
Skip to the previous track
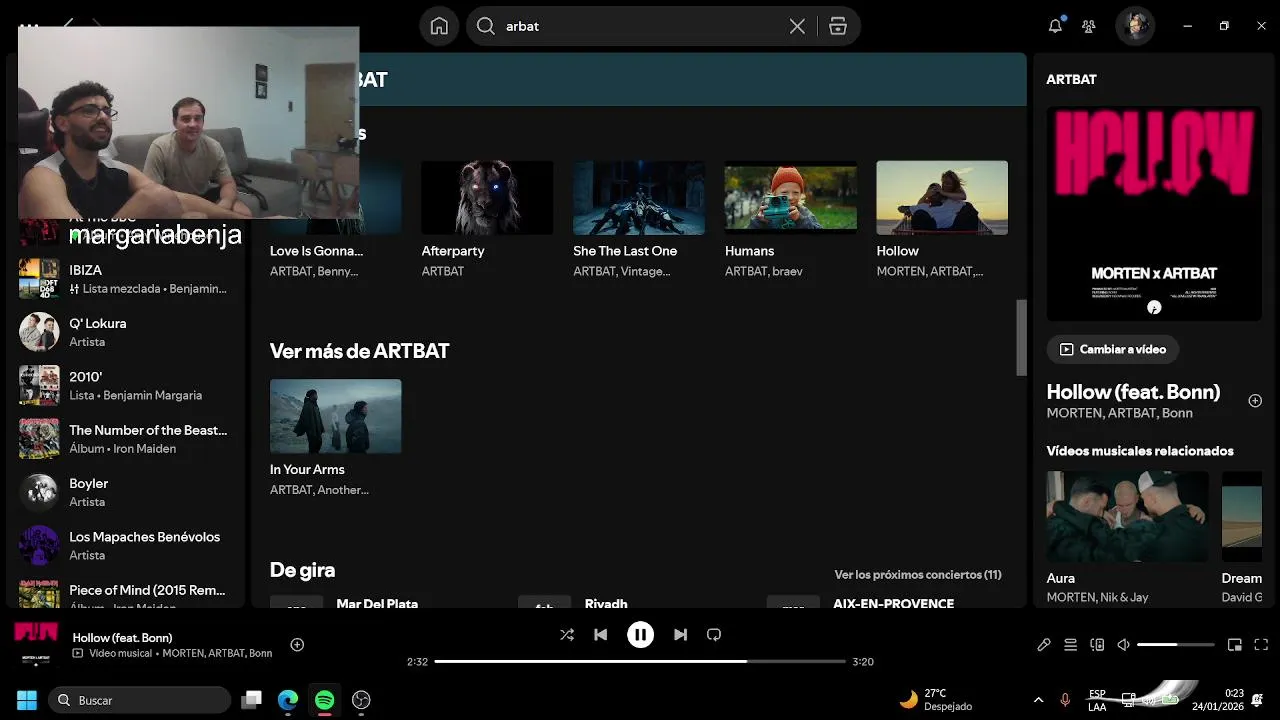pyautogui.click(x=600, y=634)
